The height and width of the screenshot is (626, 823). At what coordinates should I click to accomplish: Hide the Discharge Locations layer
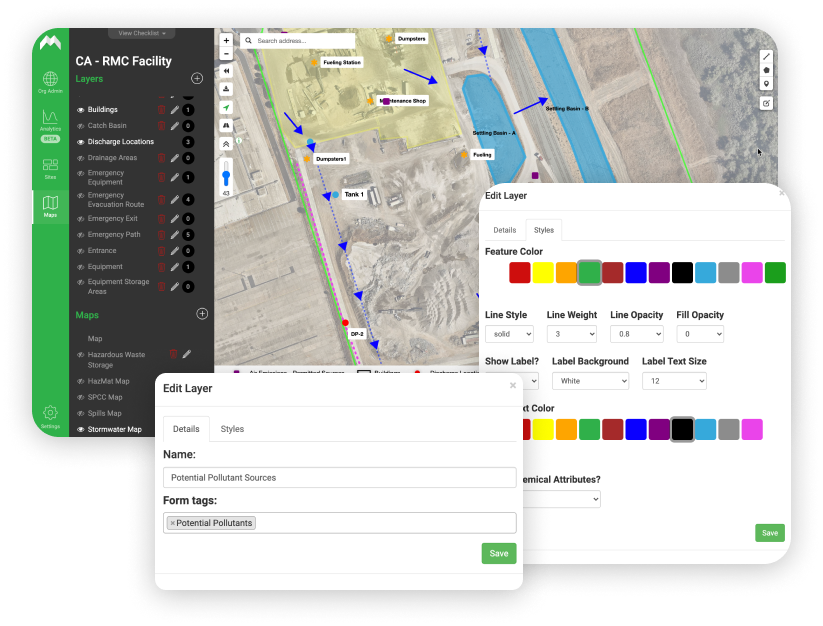click(81, 142)
